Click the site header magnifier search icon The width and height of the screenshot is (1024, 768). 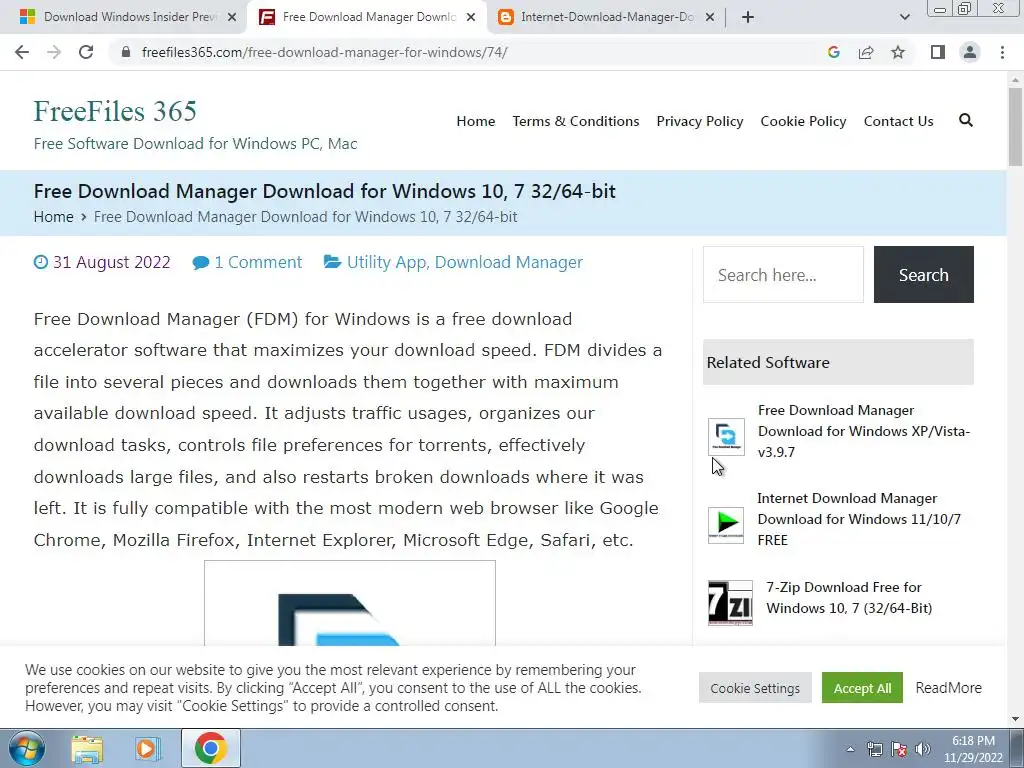965,120
